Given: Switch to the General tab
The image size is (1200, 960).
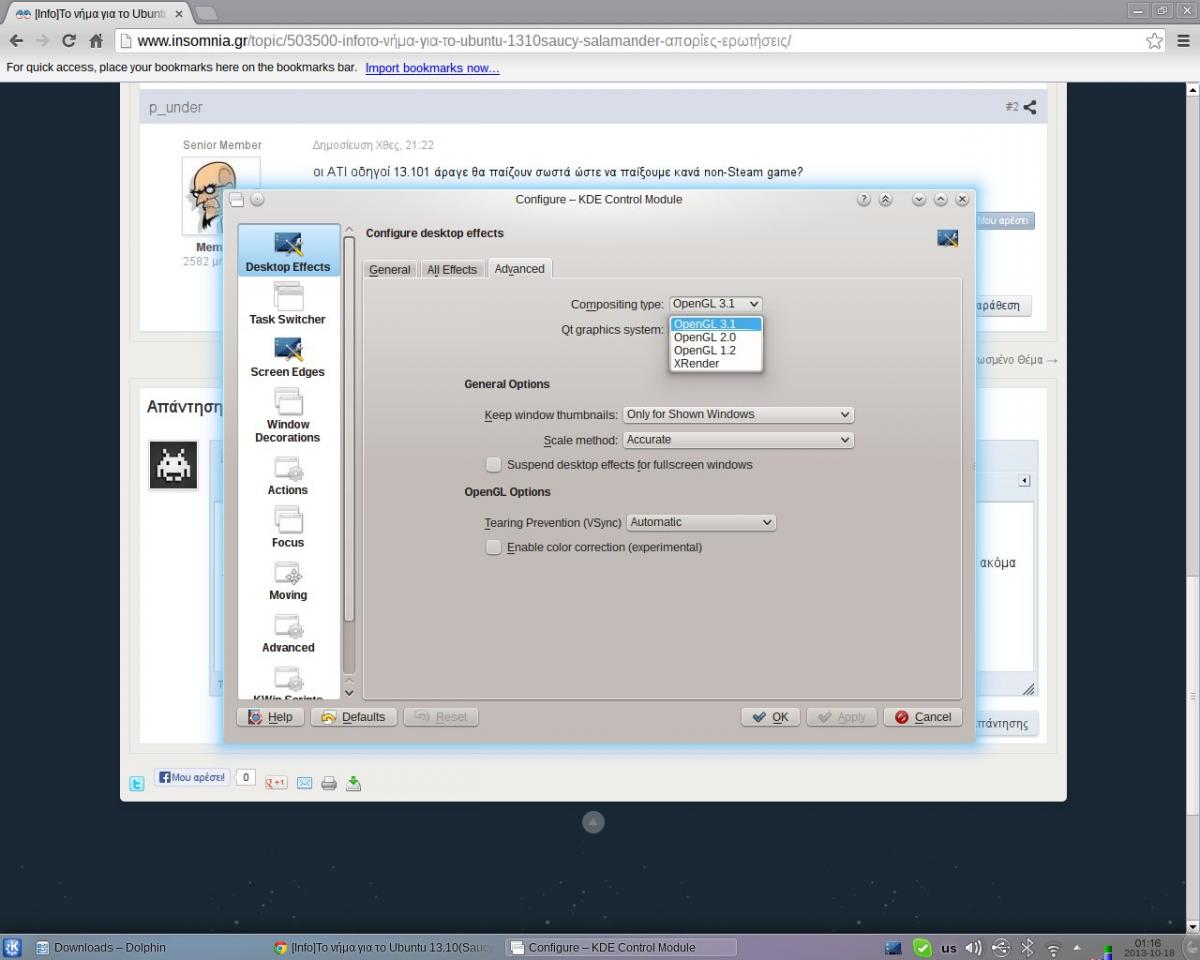Looking at the screenshot, I should click(389, 269).
